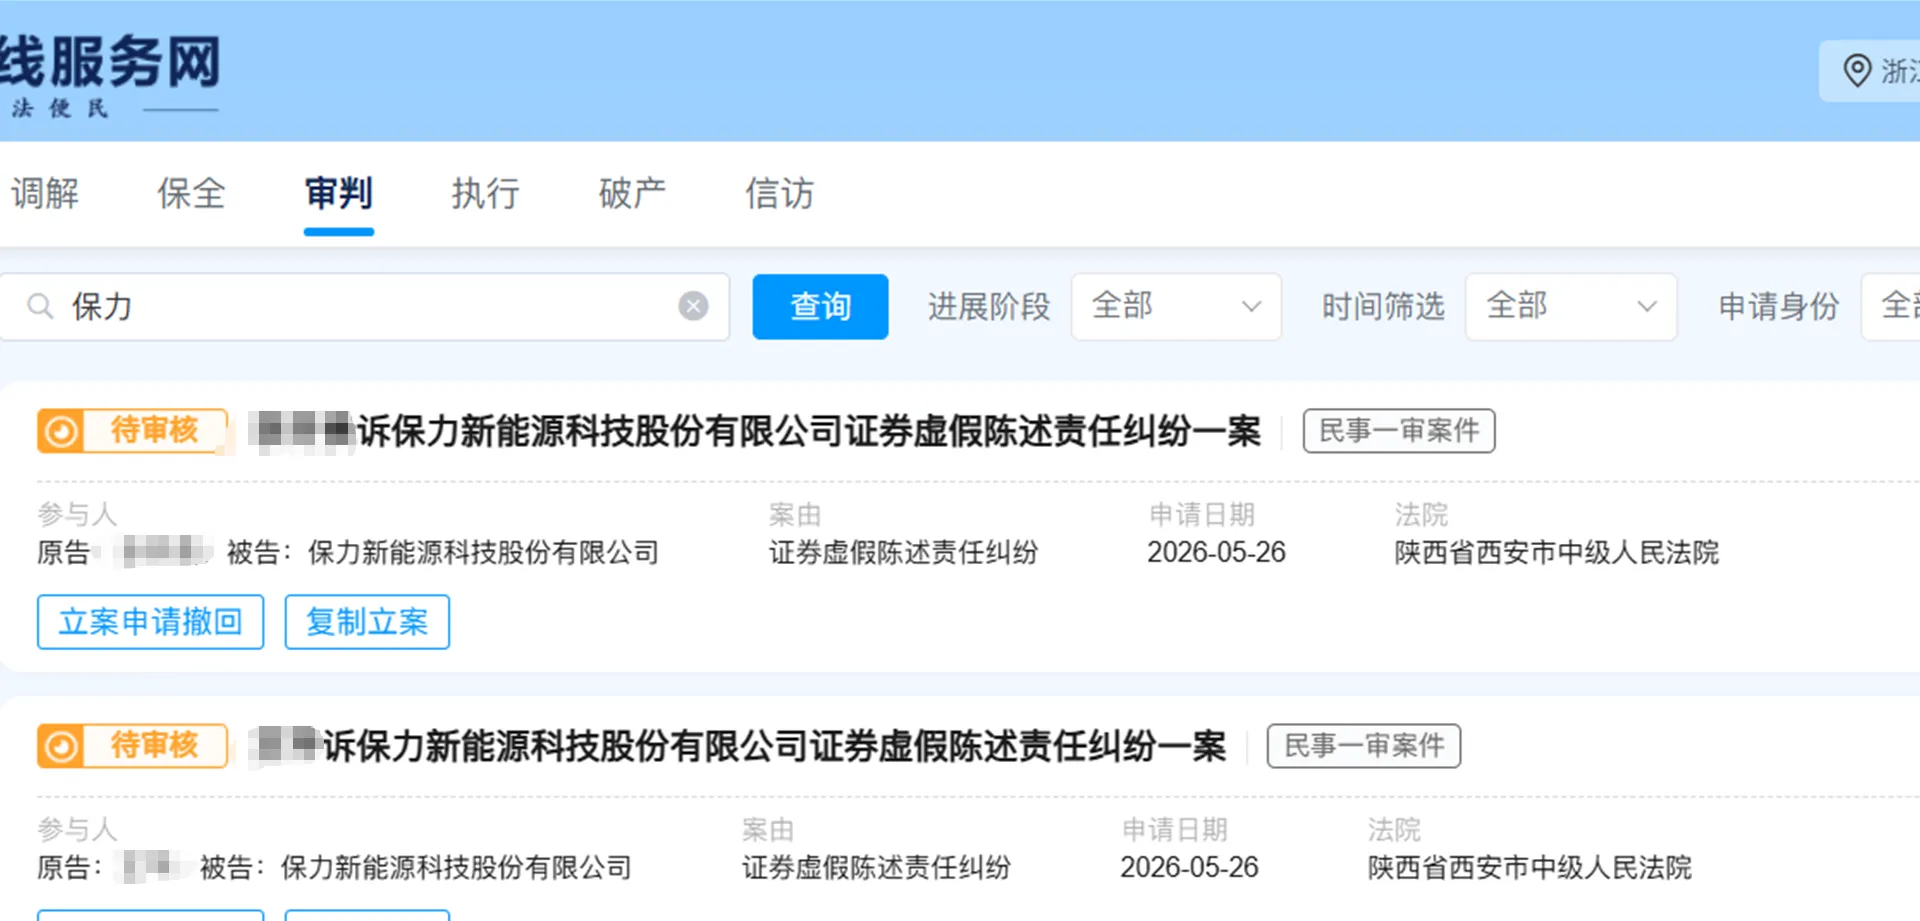Click the location pin icon
Screen dimensions: 1920x921
click(x=1857, y=71)
